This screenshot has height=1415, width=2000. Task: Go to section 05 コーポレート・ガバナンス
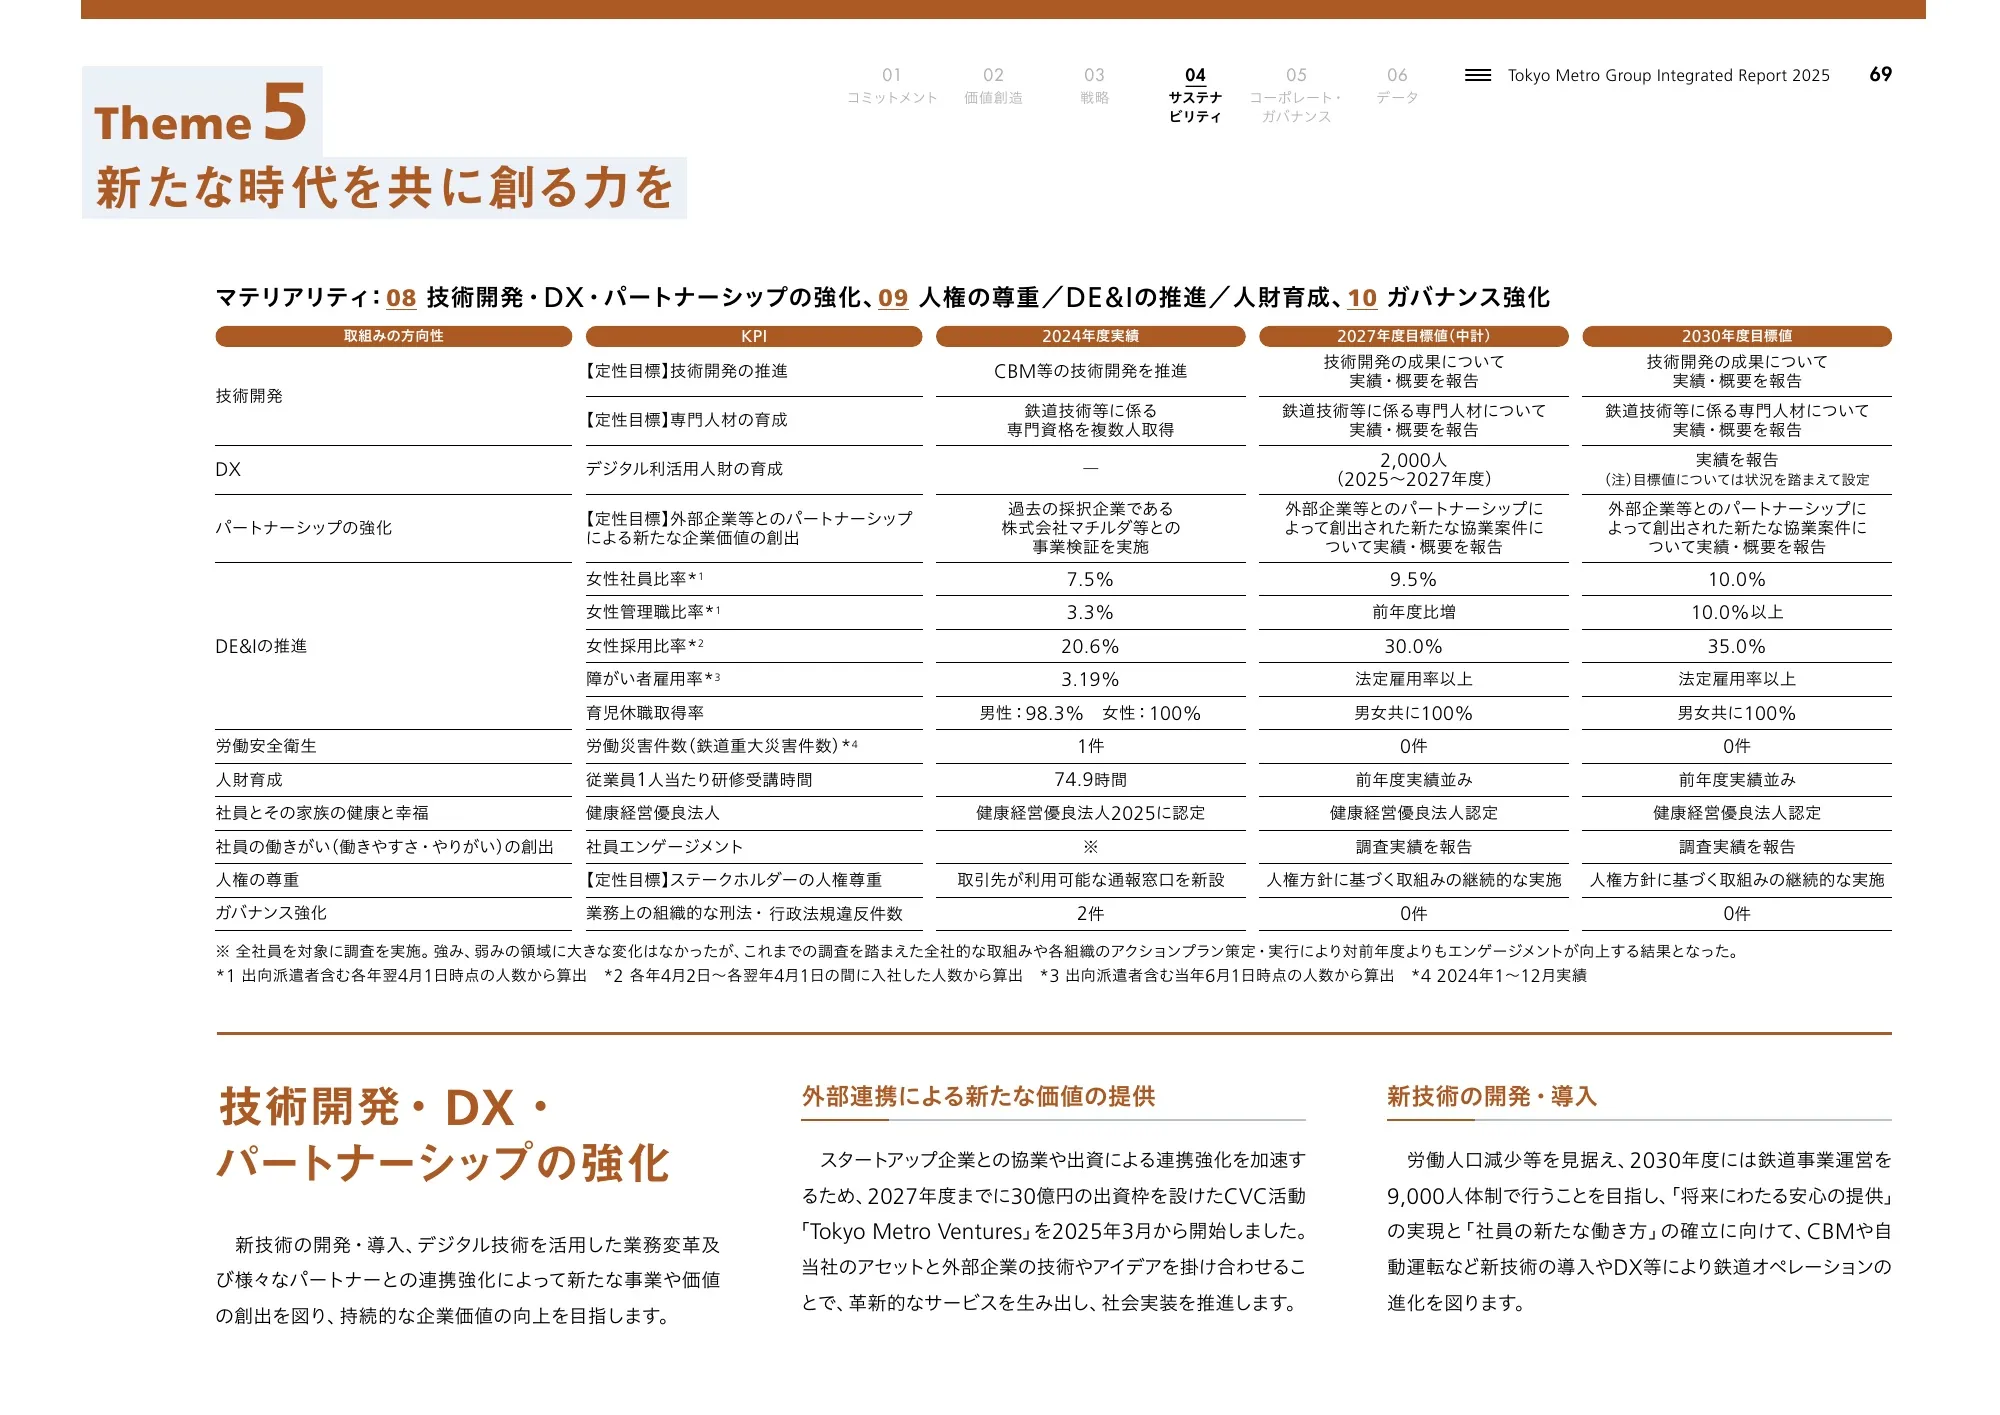click(1296, 95)
